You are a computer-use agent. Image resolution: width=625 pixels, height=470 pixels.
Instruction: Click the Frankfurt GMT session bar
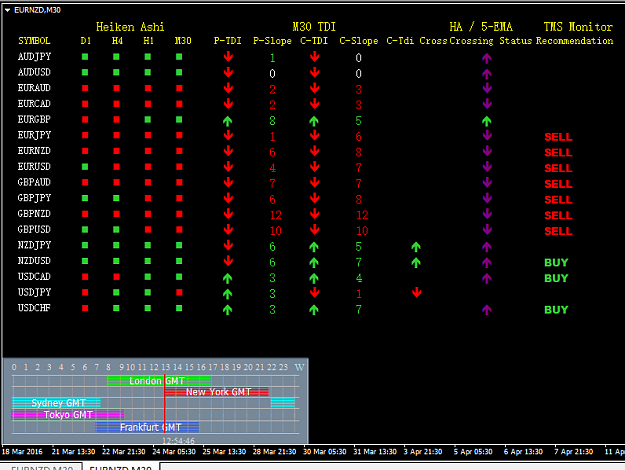pyautogui.click(x=147, y=427)
